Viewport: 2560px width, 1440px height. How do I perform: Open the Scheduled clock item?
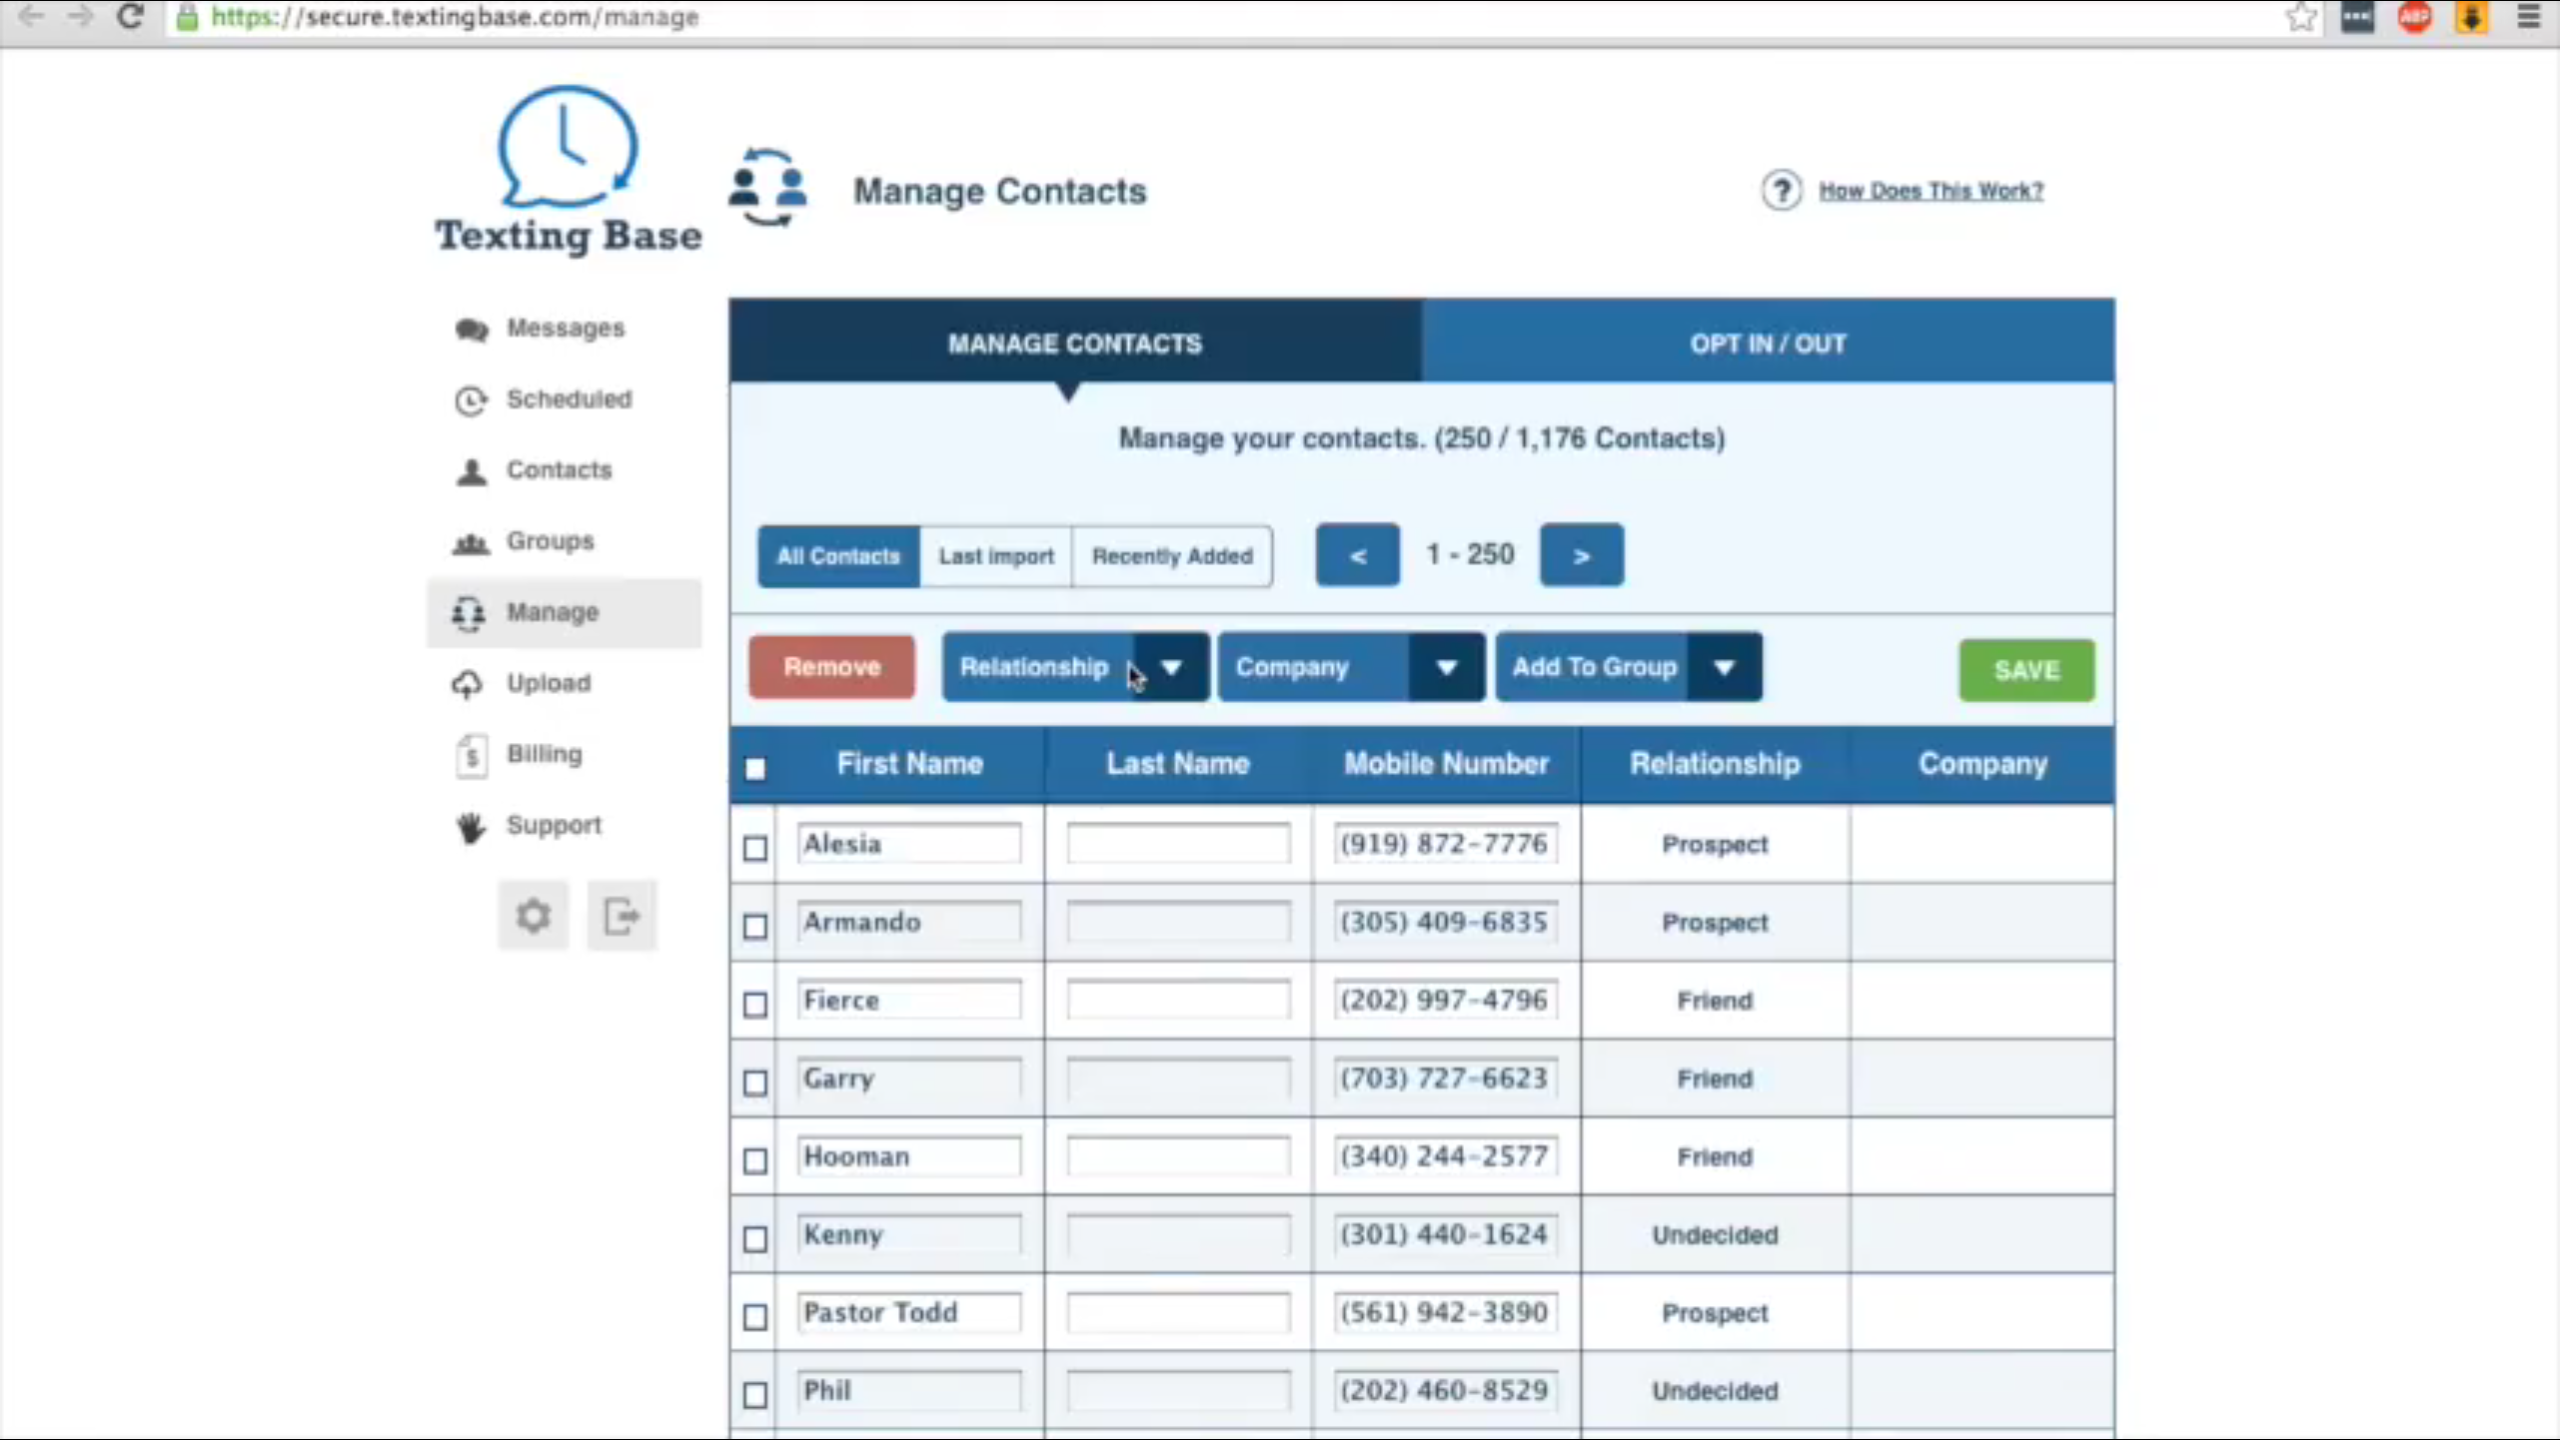[x=568, y=399]
